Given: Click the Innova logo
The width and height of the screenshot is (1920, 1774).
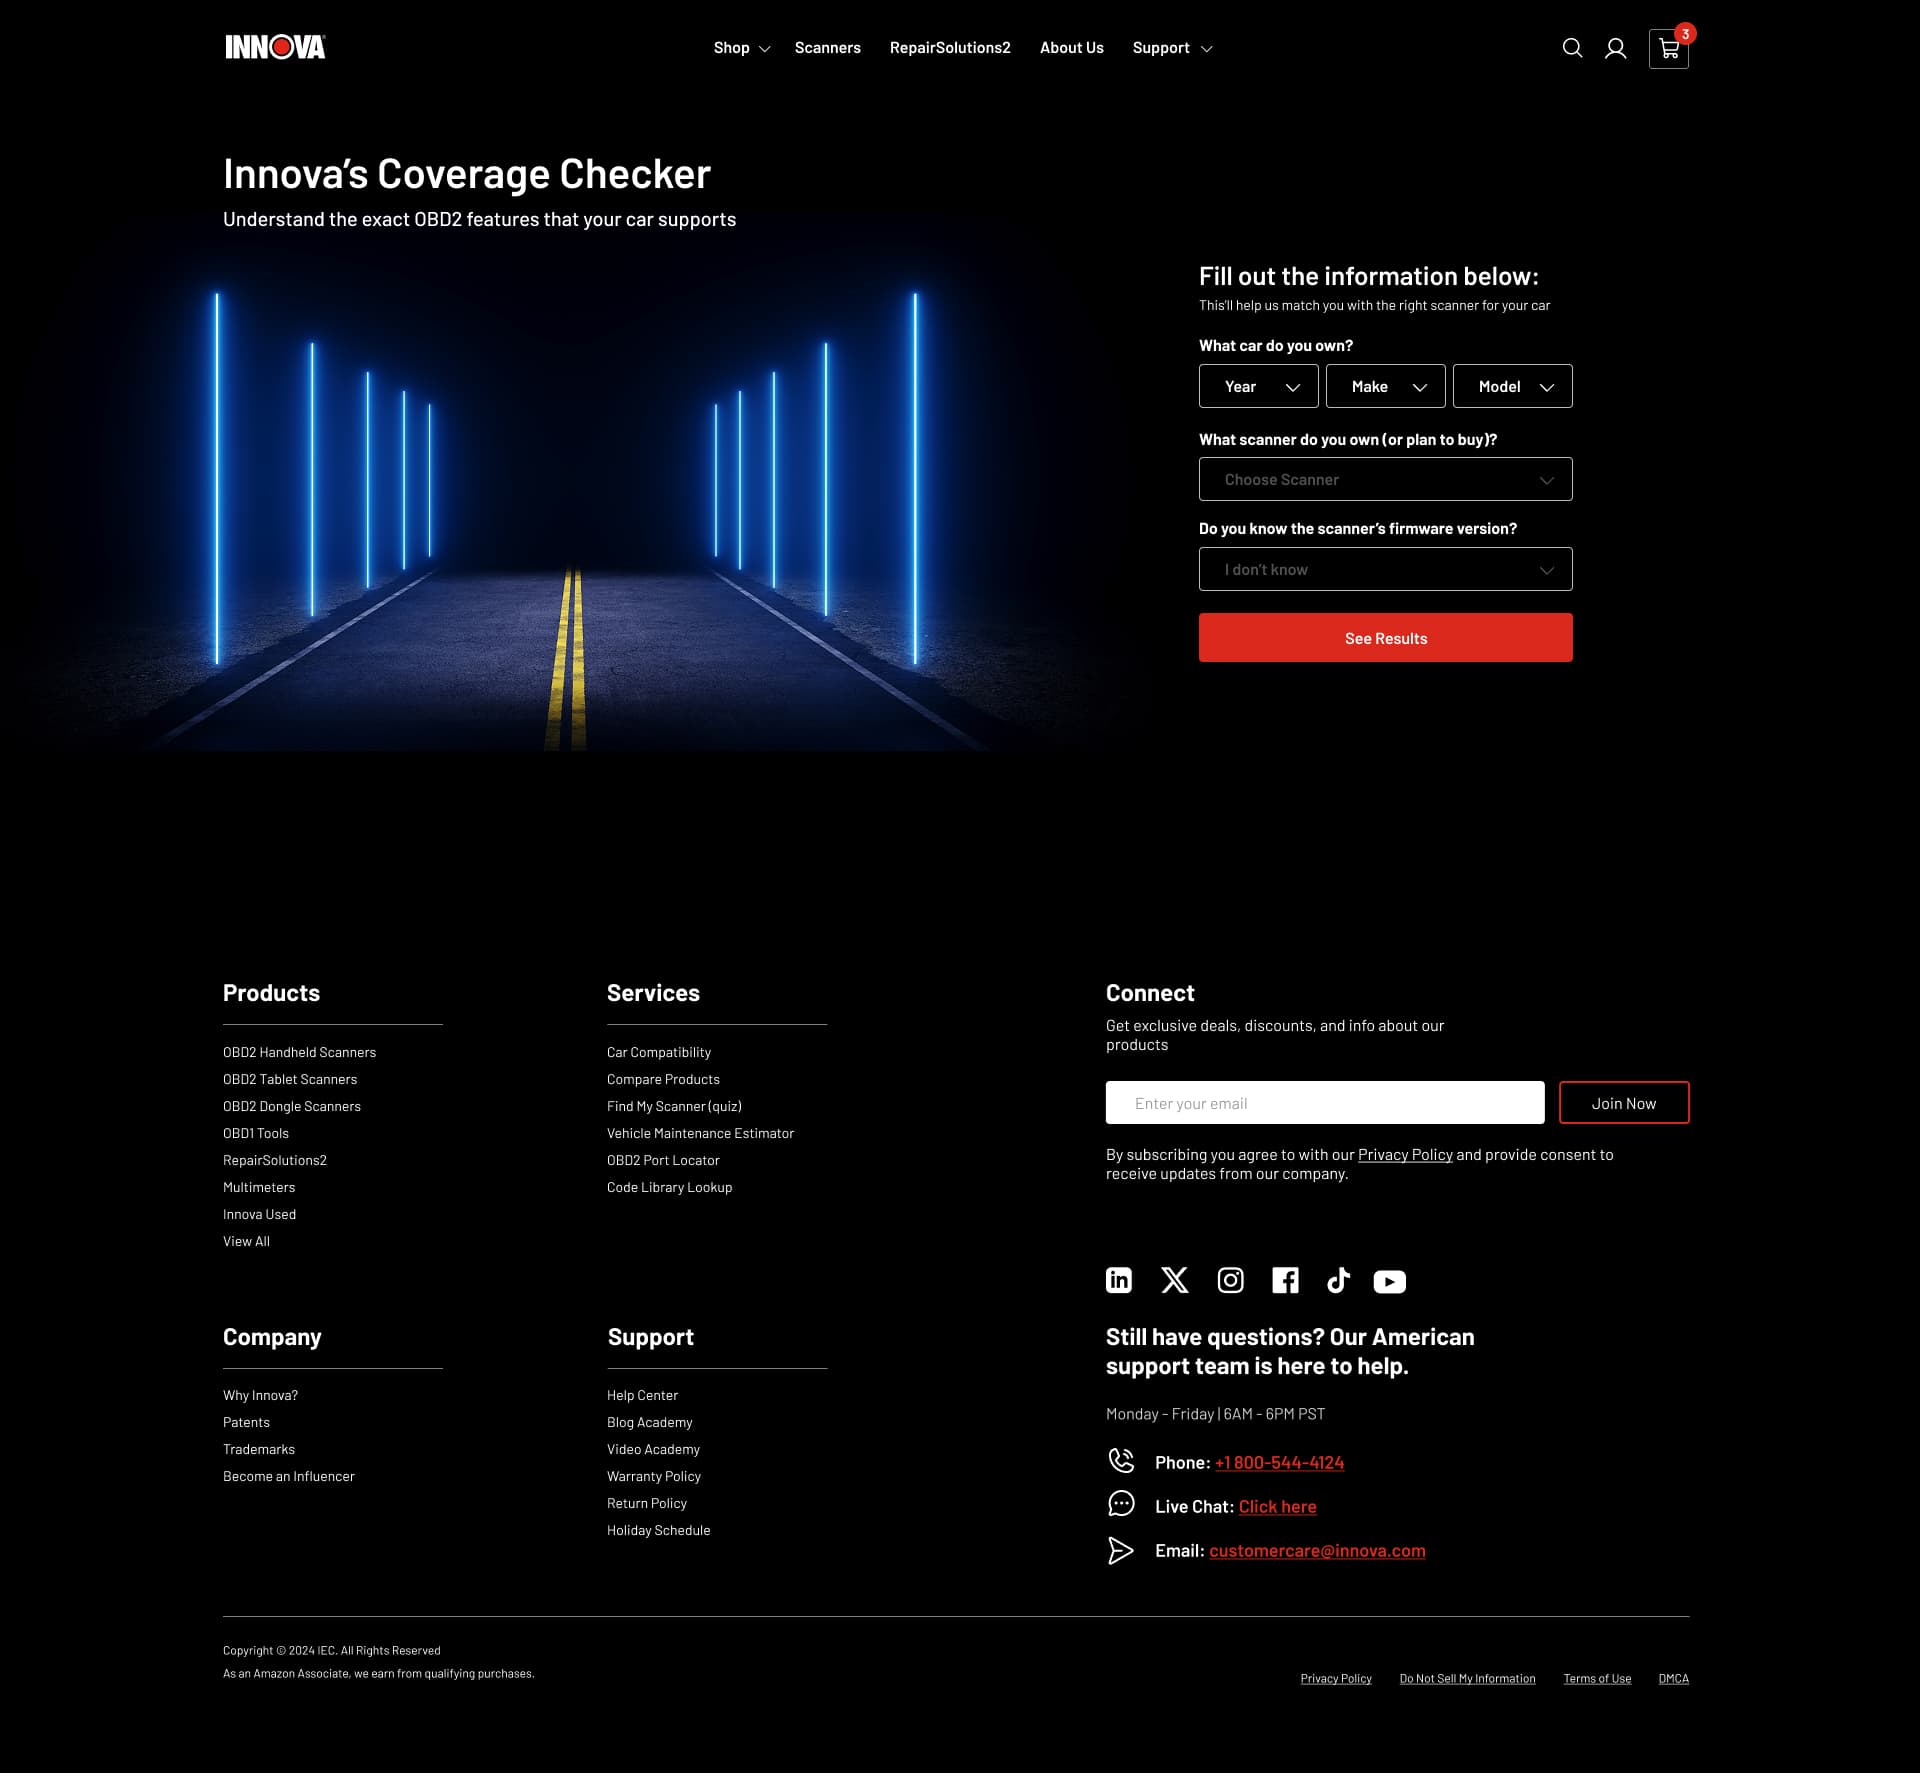Looking at the screenshot, I should (x=275, y=47).
